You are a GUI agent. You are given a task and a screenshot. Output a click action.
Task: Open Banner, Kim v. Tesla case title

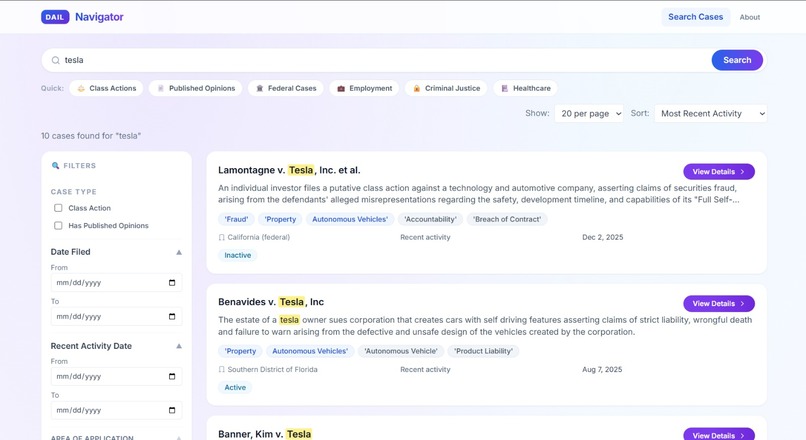pyautogui.click(x=265, y=434)
